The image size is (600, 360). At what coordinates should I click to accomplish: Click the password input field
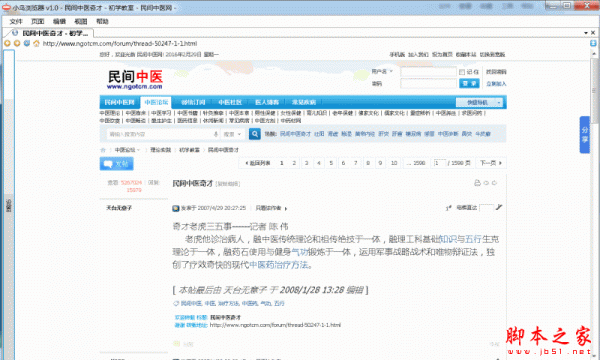(429, 83)
